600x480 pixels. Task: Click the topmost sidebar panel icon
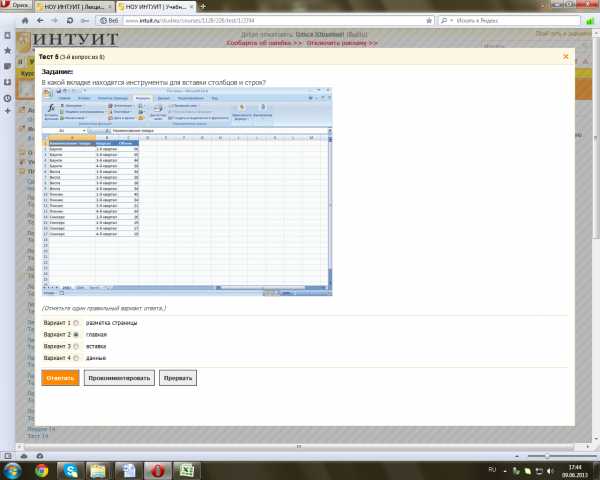tap(7, 36)
